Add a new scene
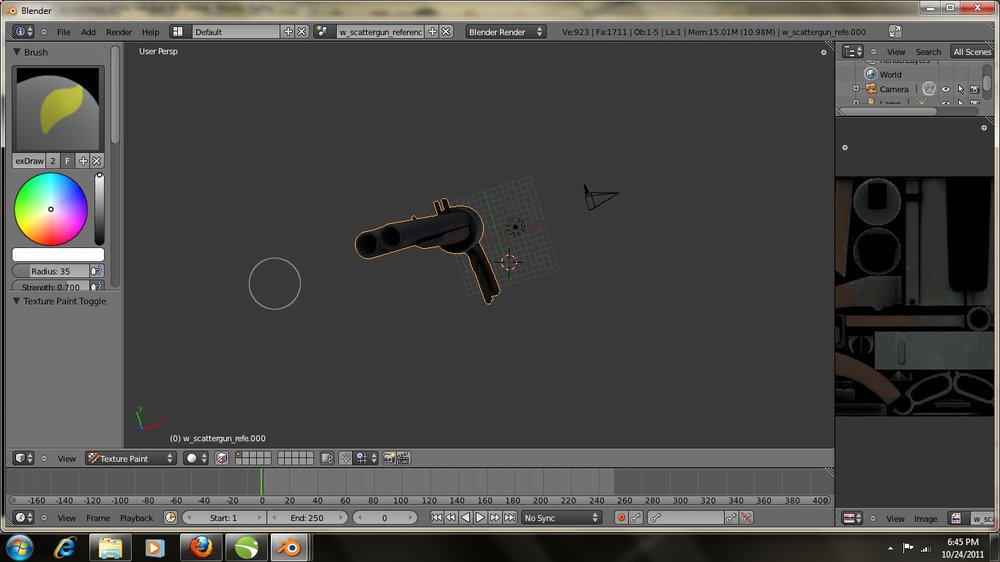Screen dimensions: 1000x562 point(432,32)
